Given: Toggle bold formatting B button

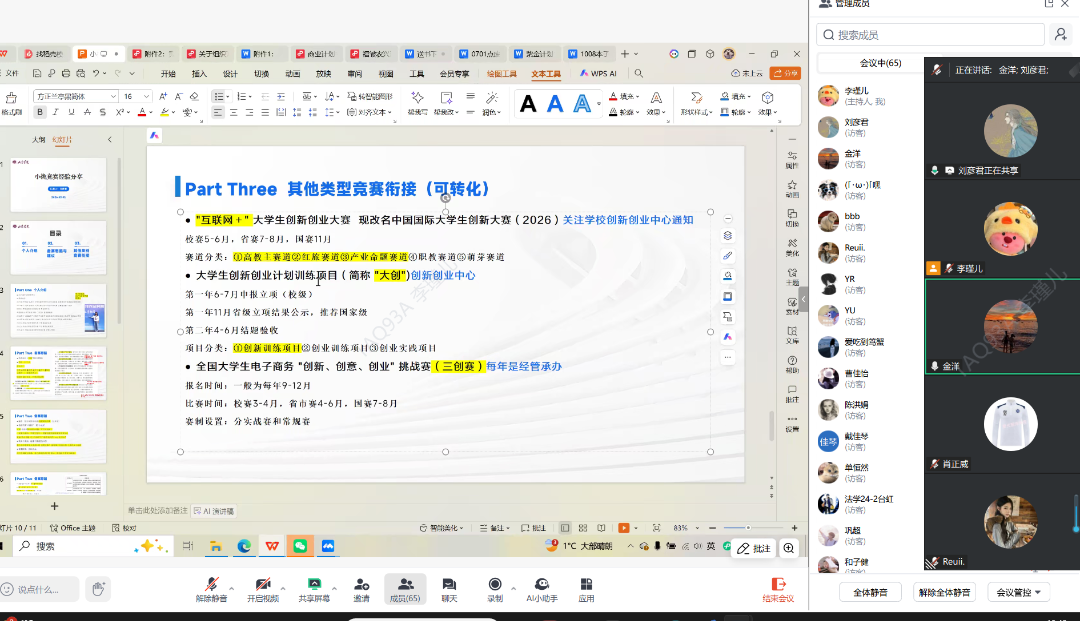Looking at the screenshot, I should pos(40,112).
